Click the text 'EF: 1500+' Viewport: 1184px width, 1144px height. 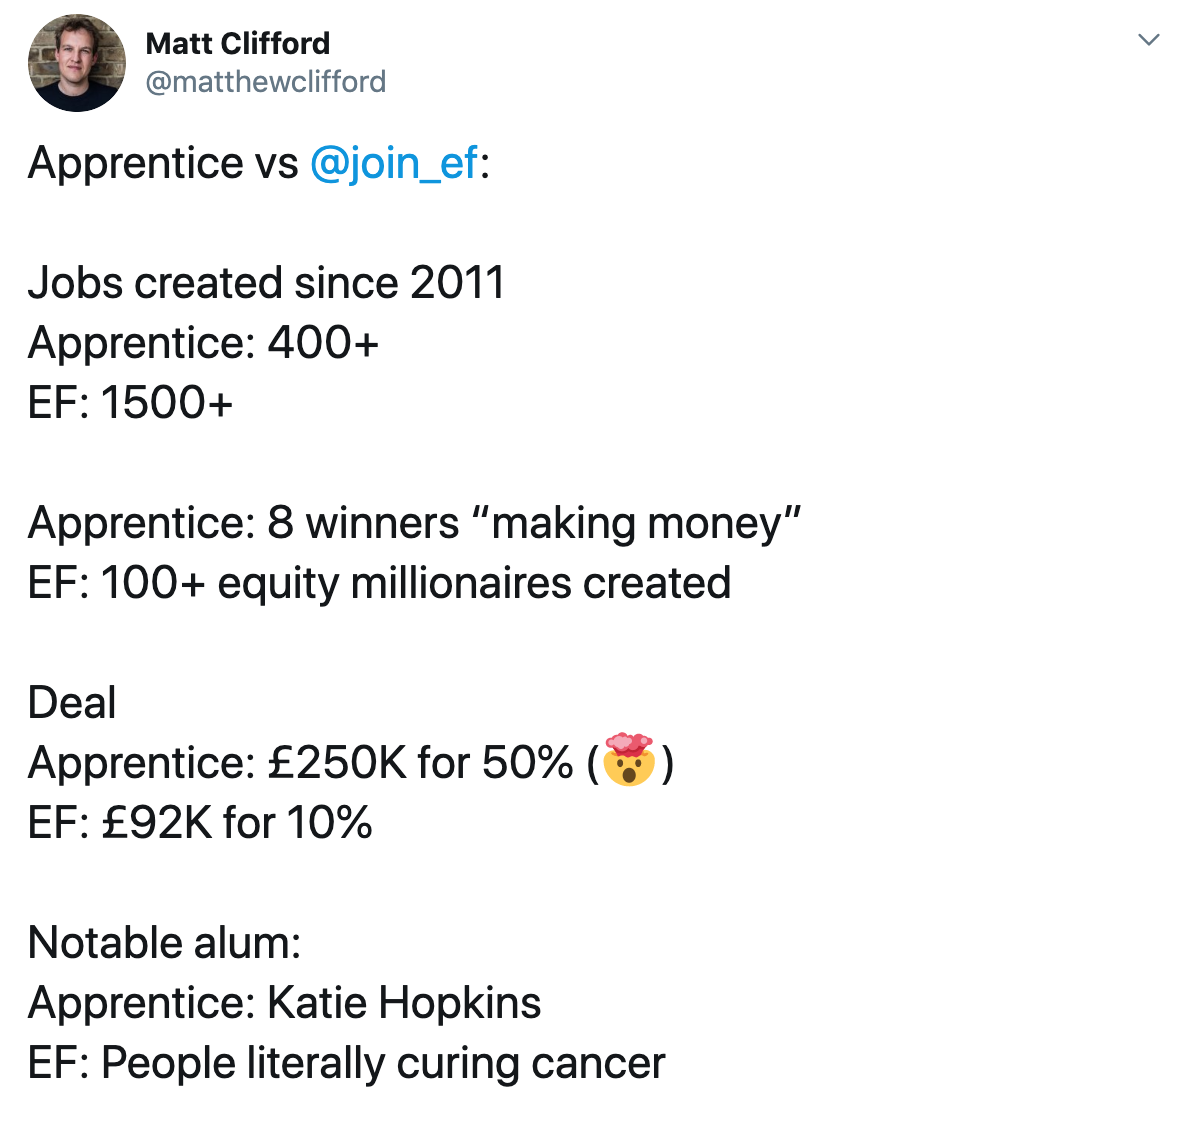pyautogui.click(x=131, y=403)
